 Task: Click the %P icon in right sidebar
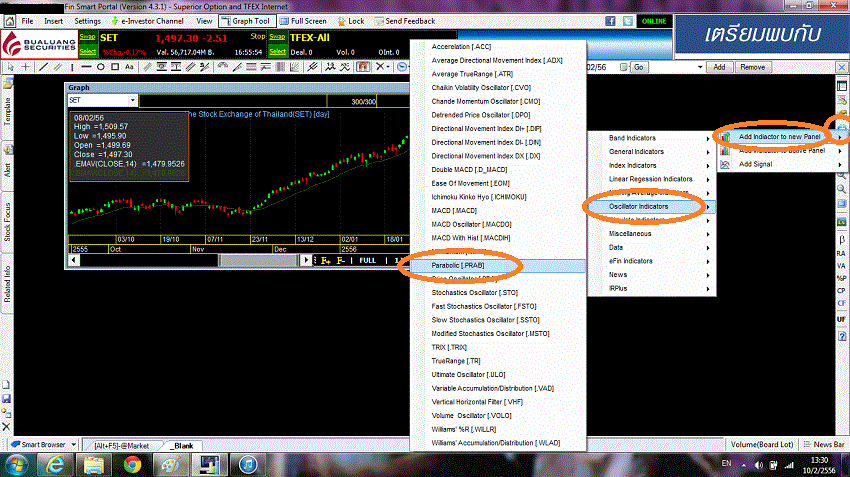coord(841,278)
